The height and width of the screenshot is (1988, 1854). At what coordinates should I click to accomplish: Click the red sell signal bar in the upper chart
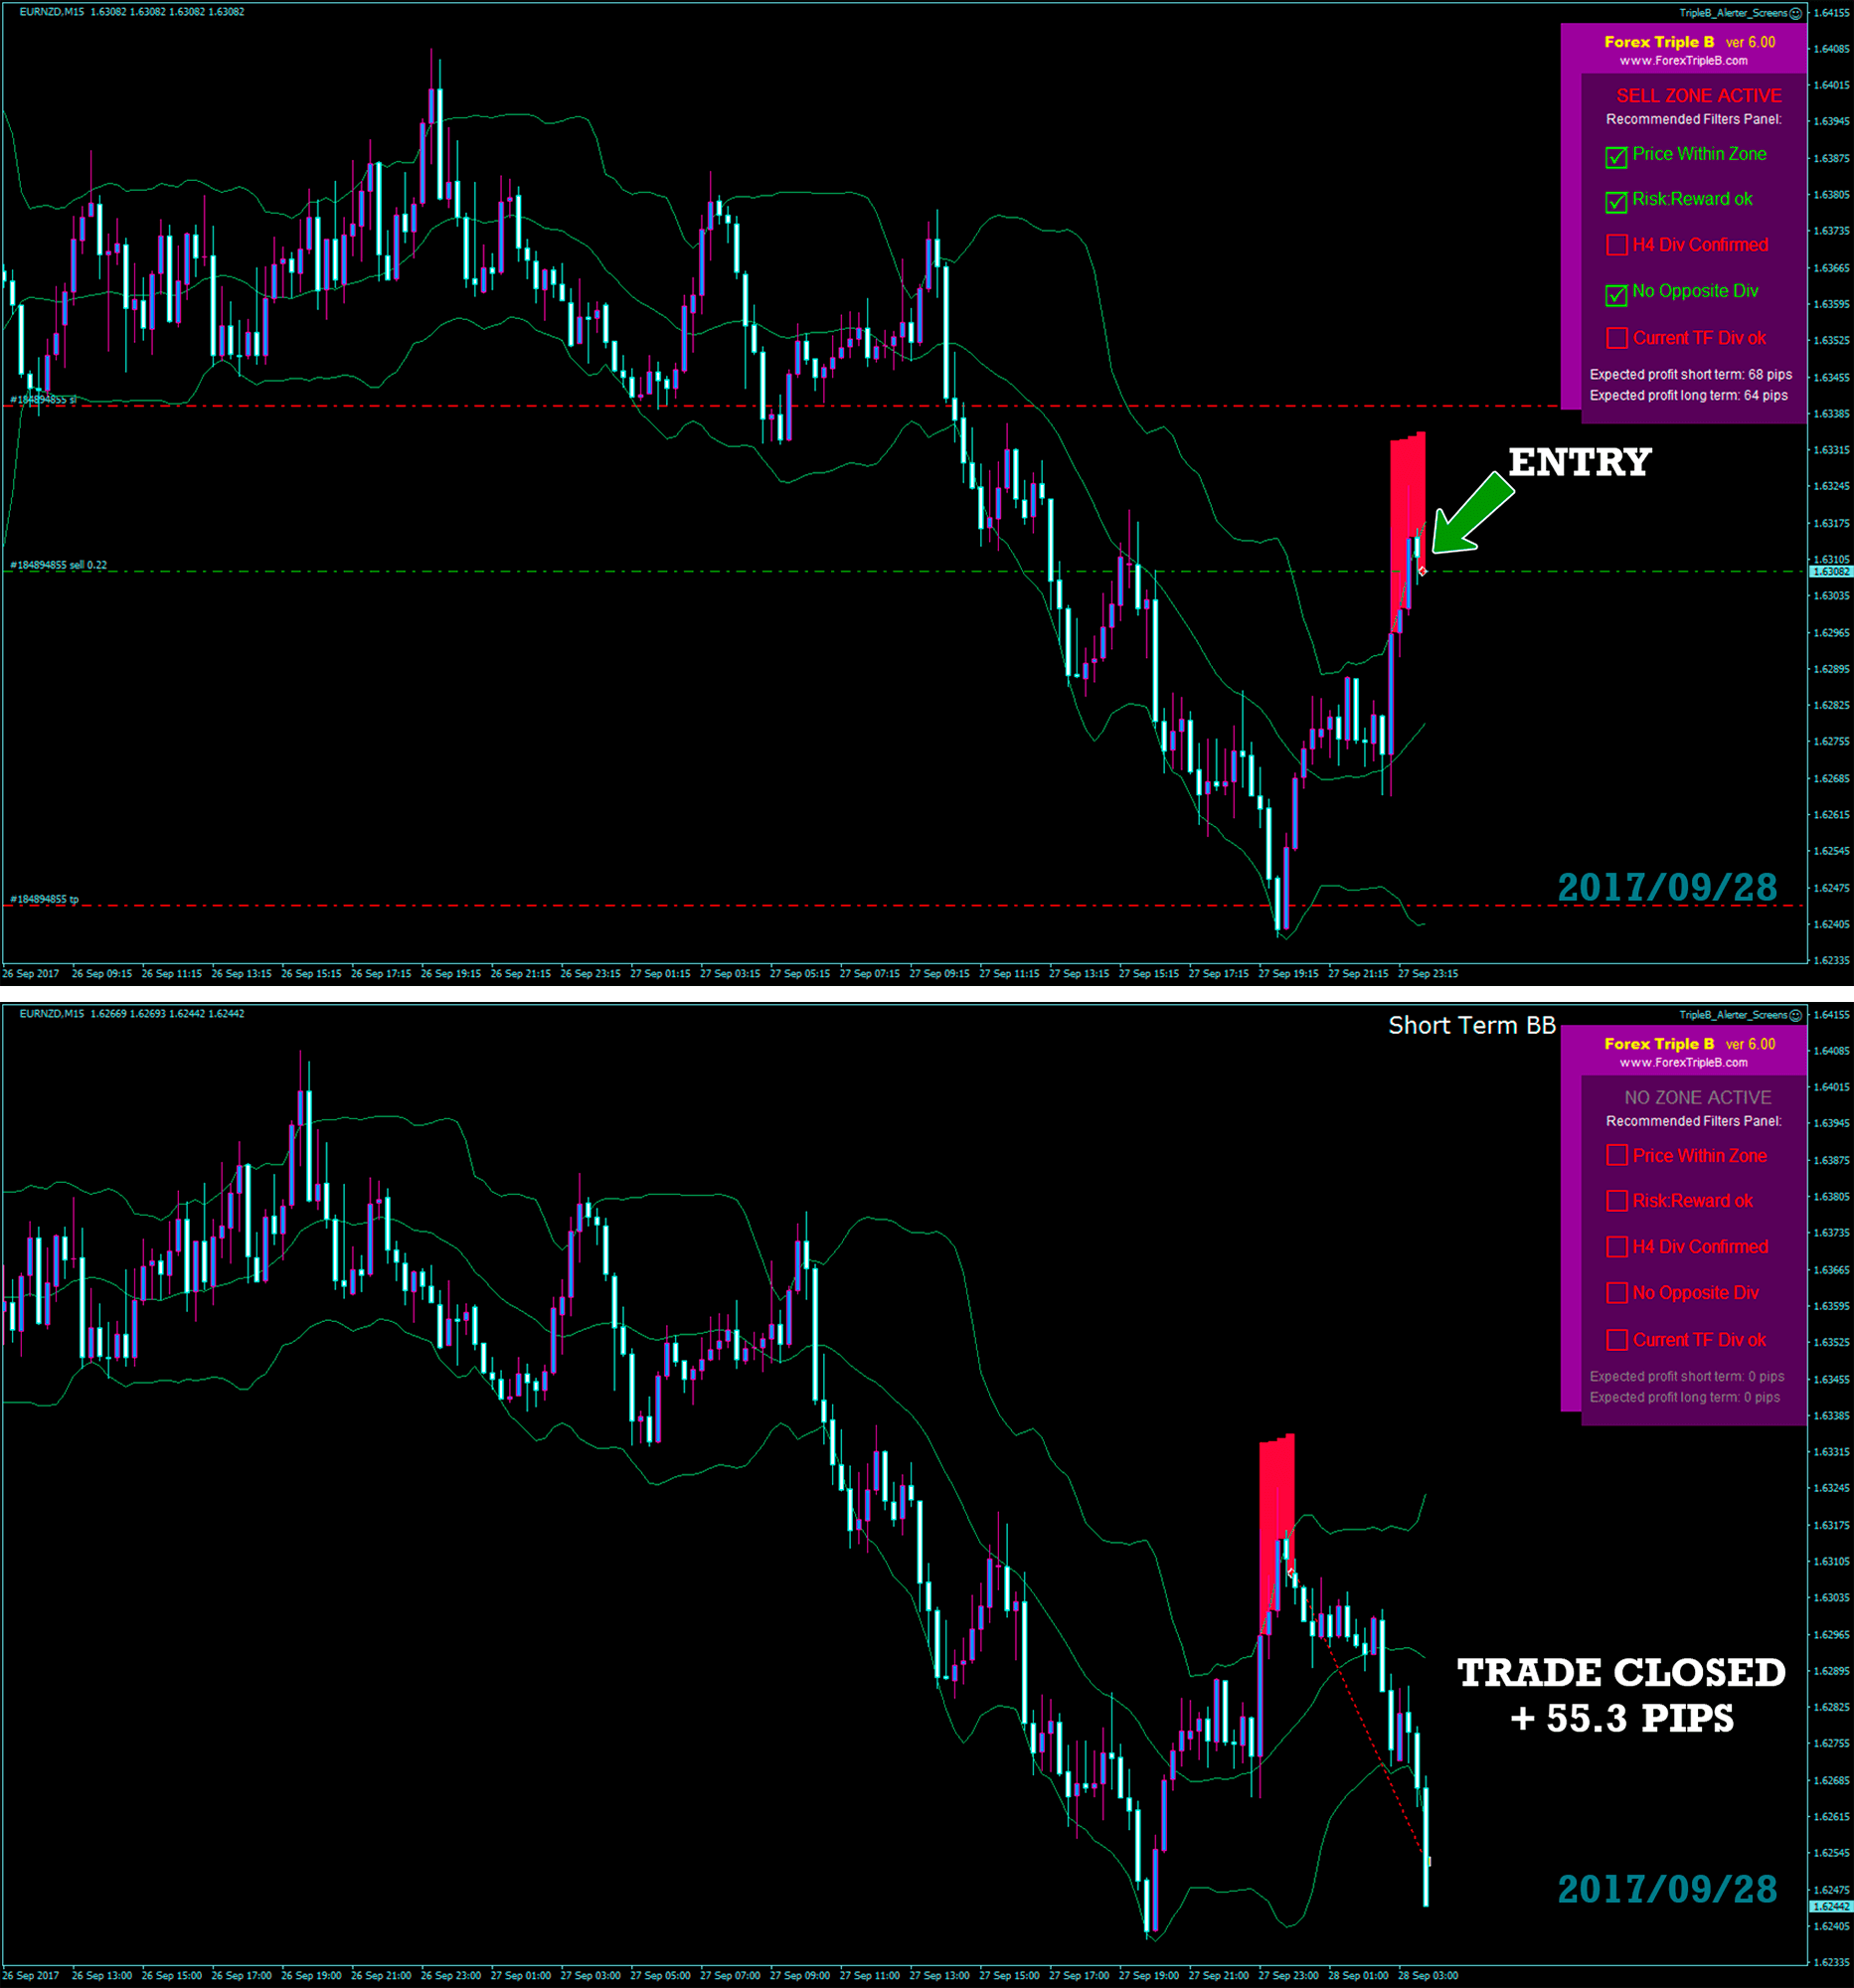tap(1407, 520)
